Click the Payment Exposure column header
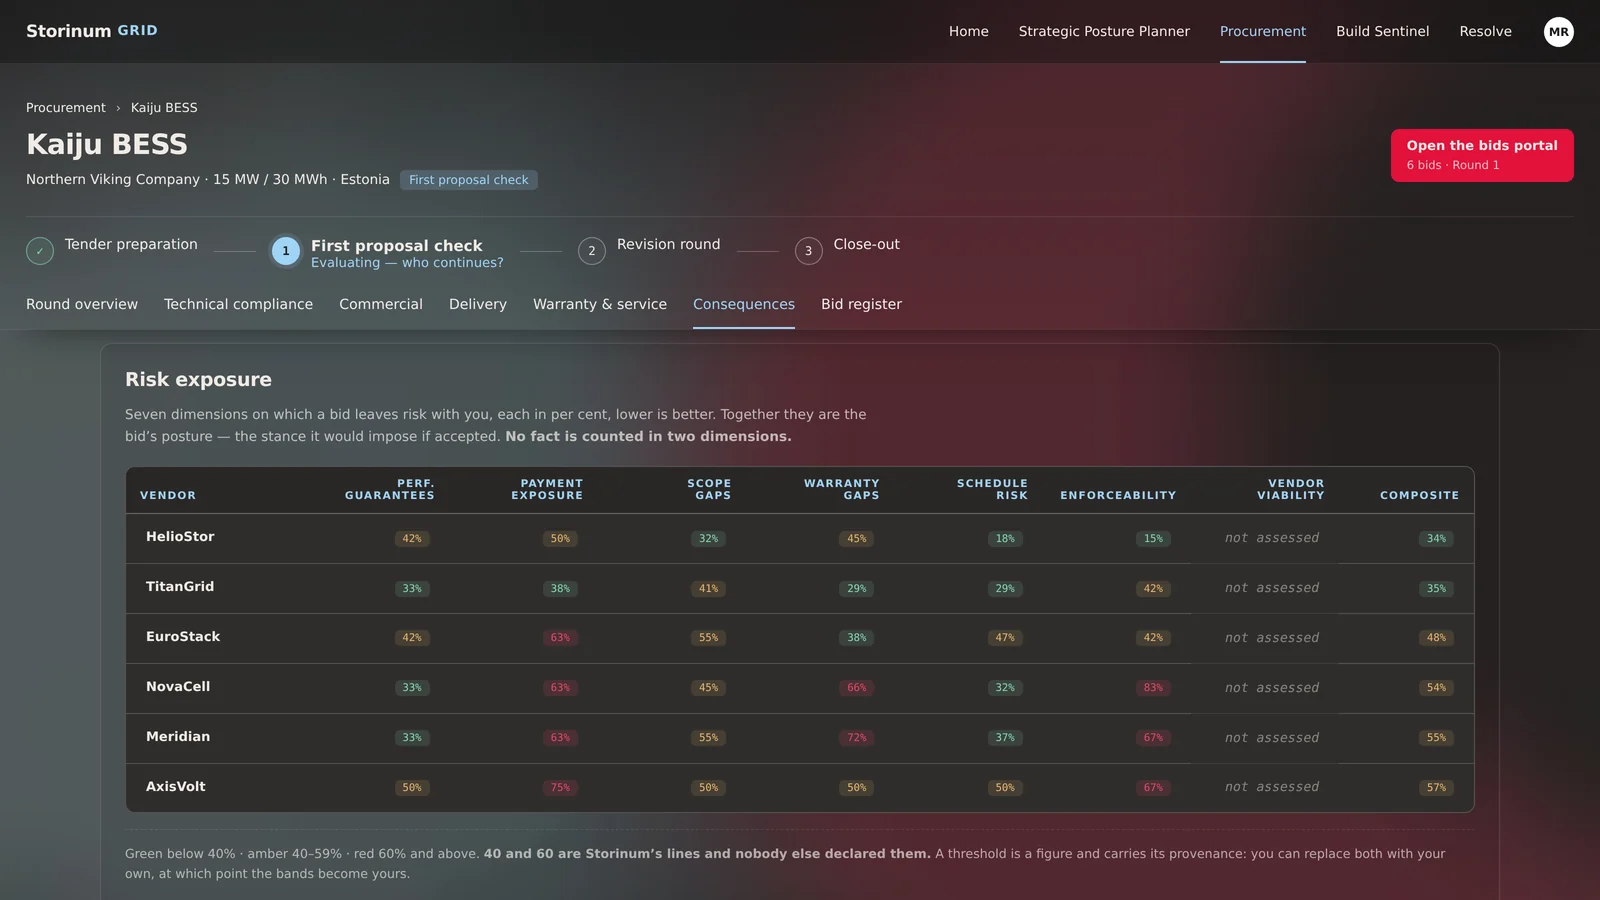1600x900 pixels. click(x=547, y=489)
